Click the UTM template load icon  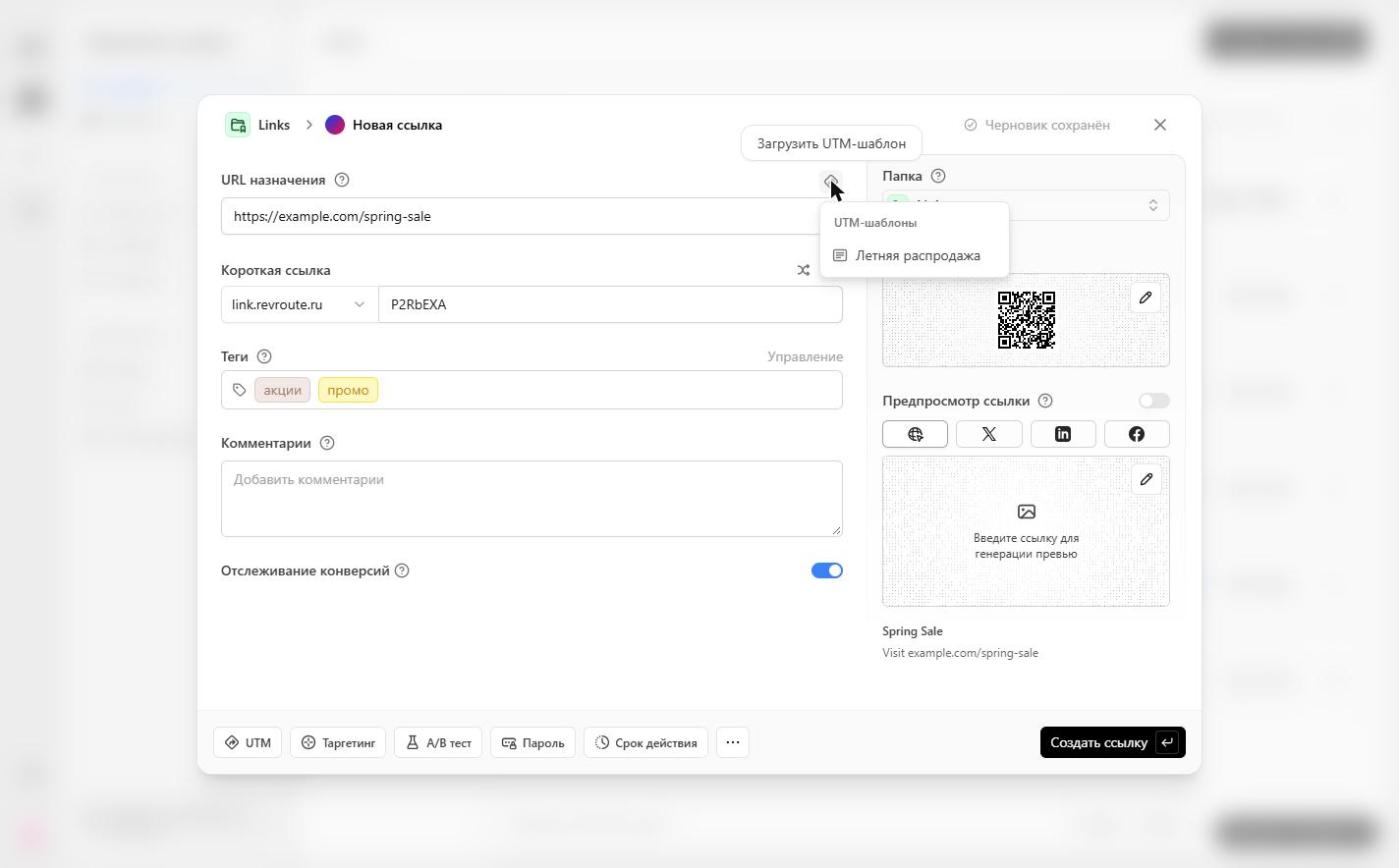(x=831, y=181)
